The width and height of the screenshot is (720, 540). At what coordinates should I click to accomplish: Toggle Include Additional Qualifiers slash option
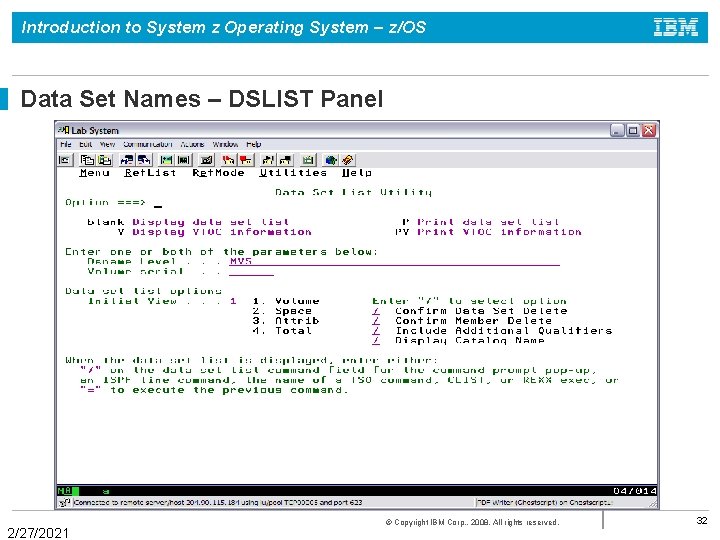[x=376, y=331]
